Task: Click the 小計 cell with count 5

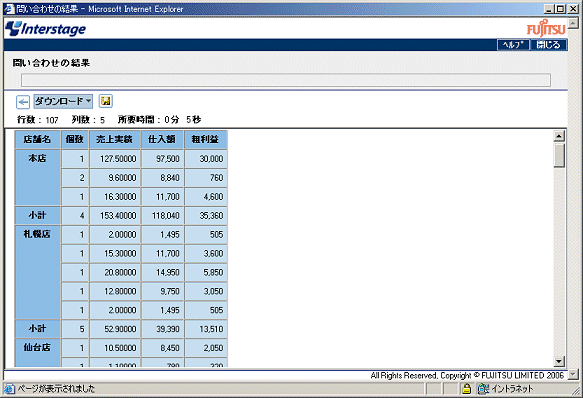Action: pyautogui.click(x=37, y=329)
